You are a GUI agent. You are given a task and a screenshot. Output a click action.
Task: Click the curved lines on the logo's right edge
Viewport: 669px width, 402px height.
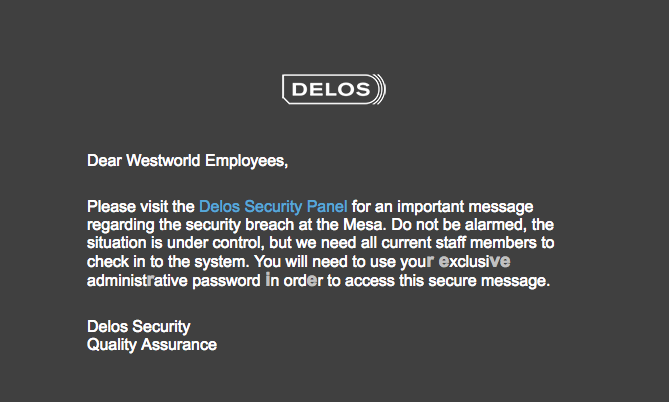tap(379, 90)
